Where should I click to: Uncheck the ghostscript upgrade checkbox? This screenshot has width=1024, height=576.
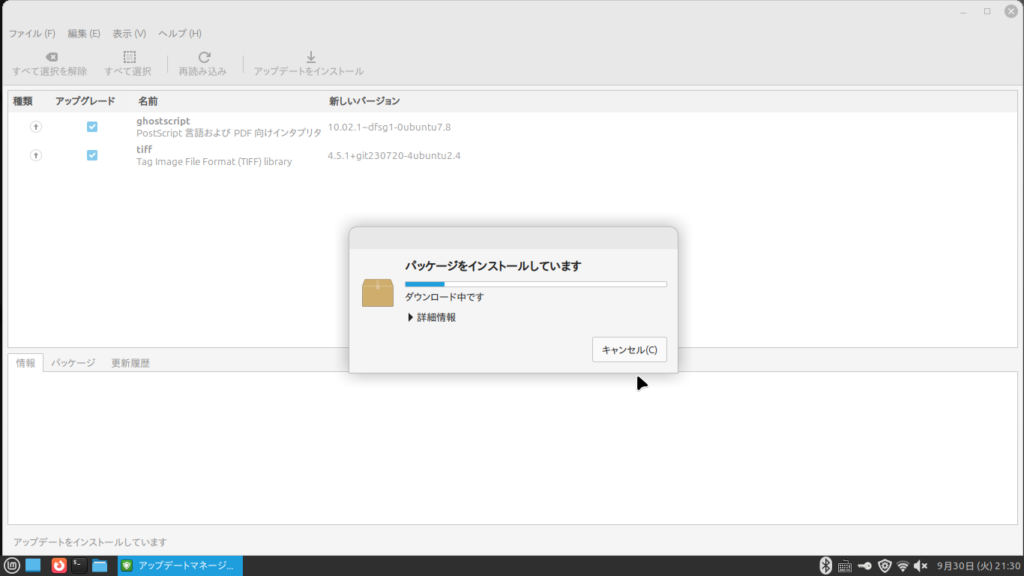pos(92,127)
